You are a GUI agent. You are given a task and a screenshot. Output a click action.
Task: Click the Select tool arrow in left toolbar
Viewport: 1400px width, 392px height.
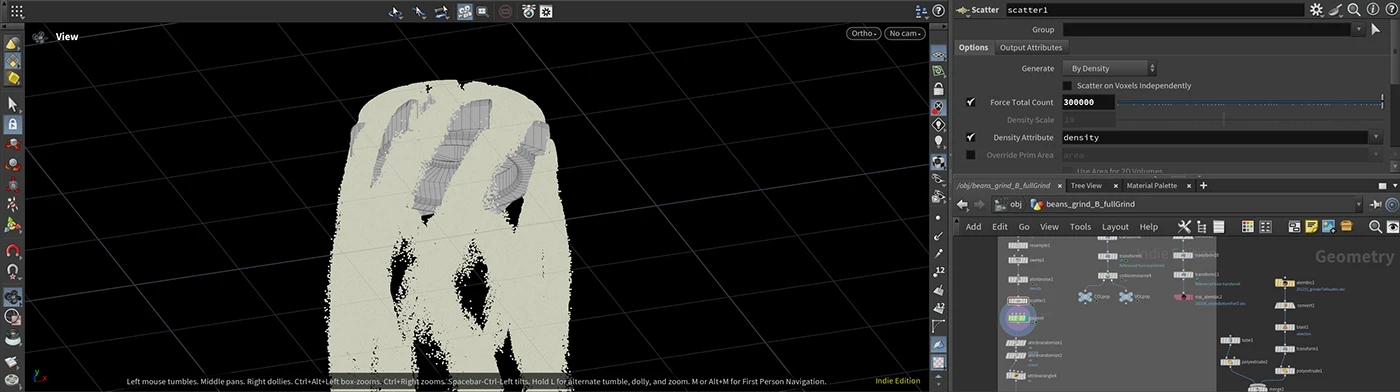click(13, 104)
